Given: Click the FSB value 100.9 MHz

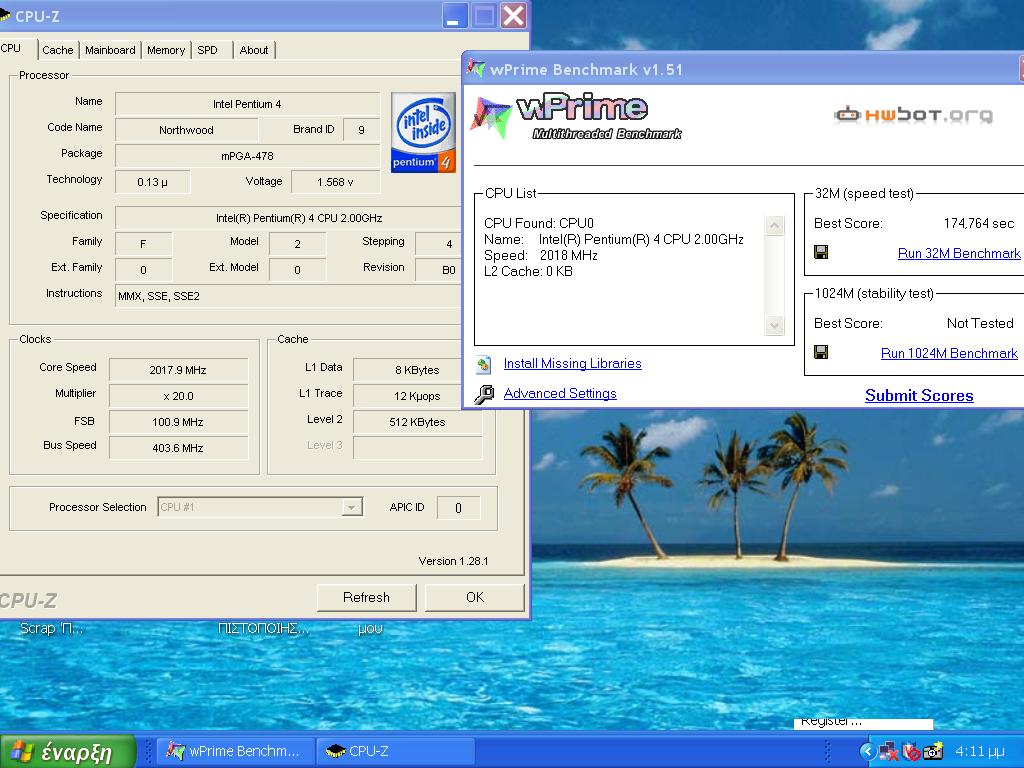Looking at the screenshot, I should click(x=178, y=422).
